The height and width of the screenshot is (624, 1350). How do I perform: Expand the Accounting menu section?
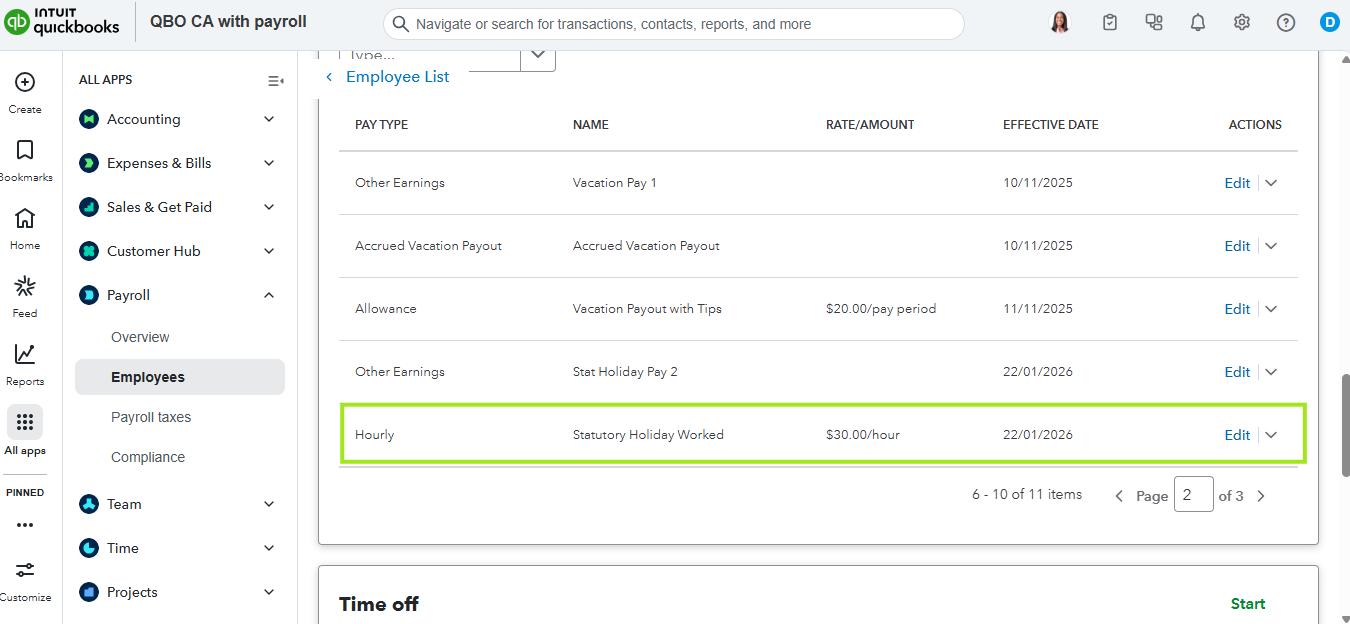pos(268,119)
